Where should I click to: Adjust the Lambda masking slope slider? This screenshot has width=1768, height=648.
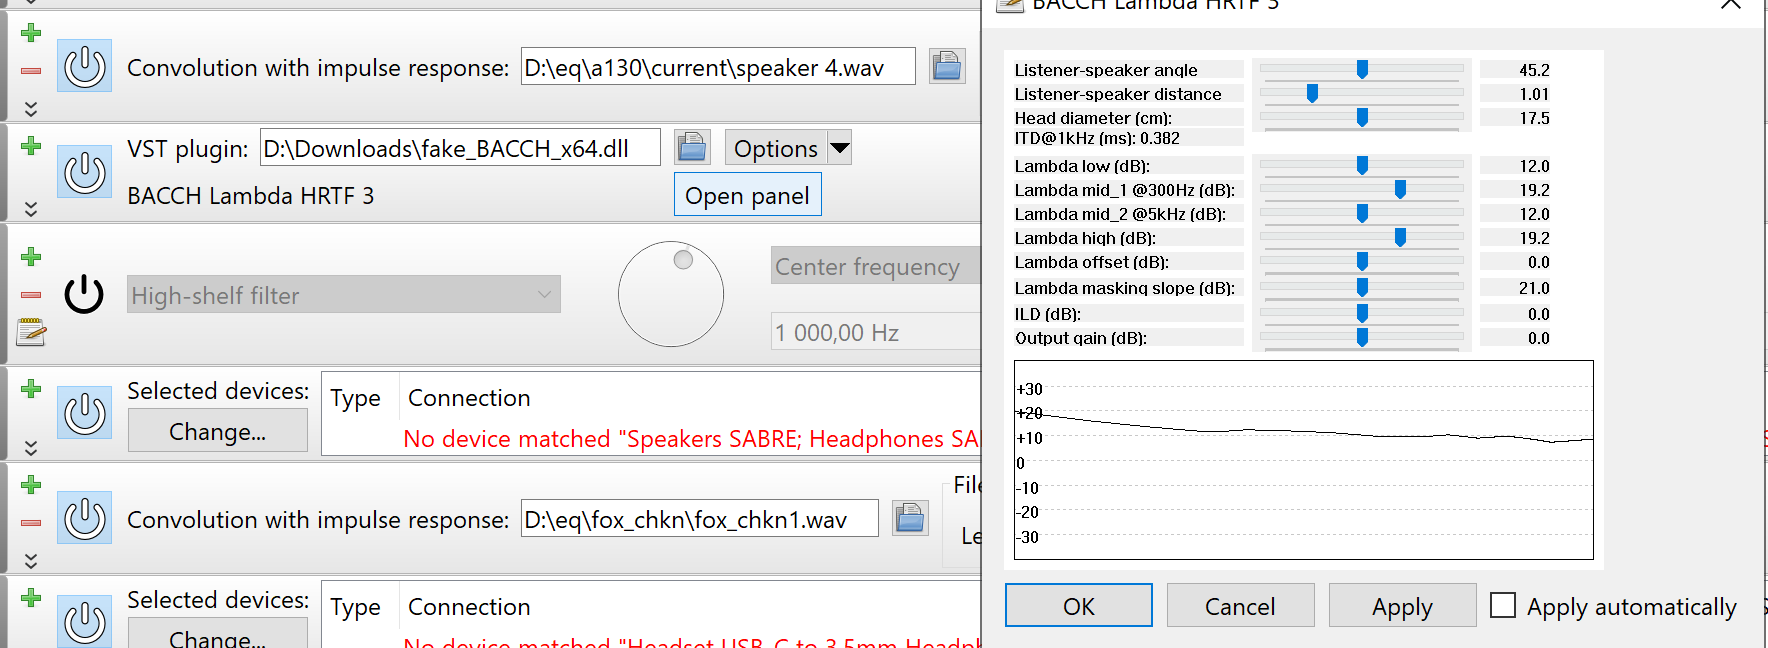1362,287
